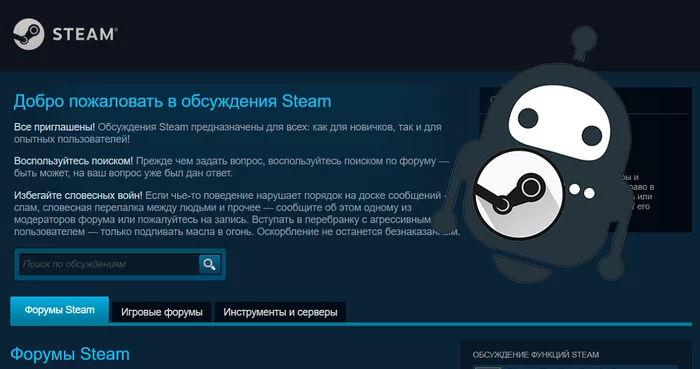Click the "Добро пожаловать в обсуждения Steam" heading
This screenshot has width=700, height=369.
[172, 101]
